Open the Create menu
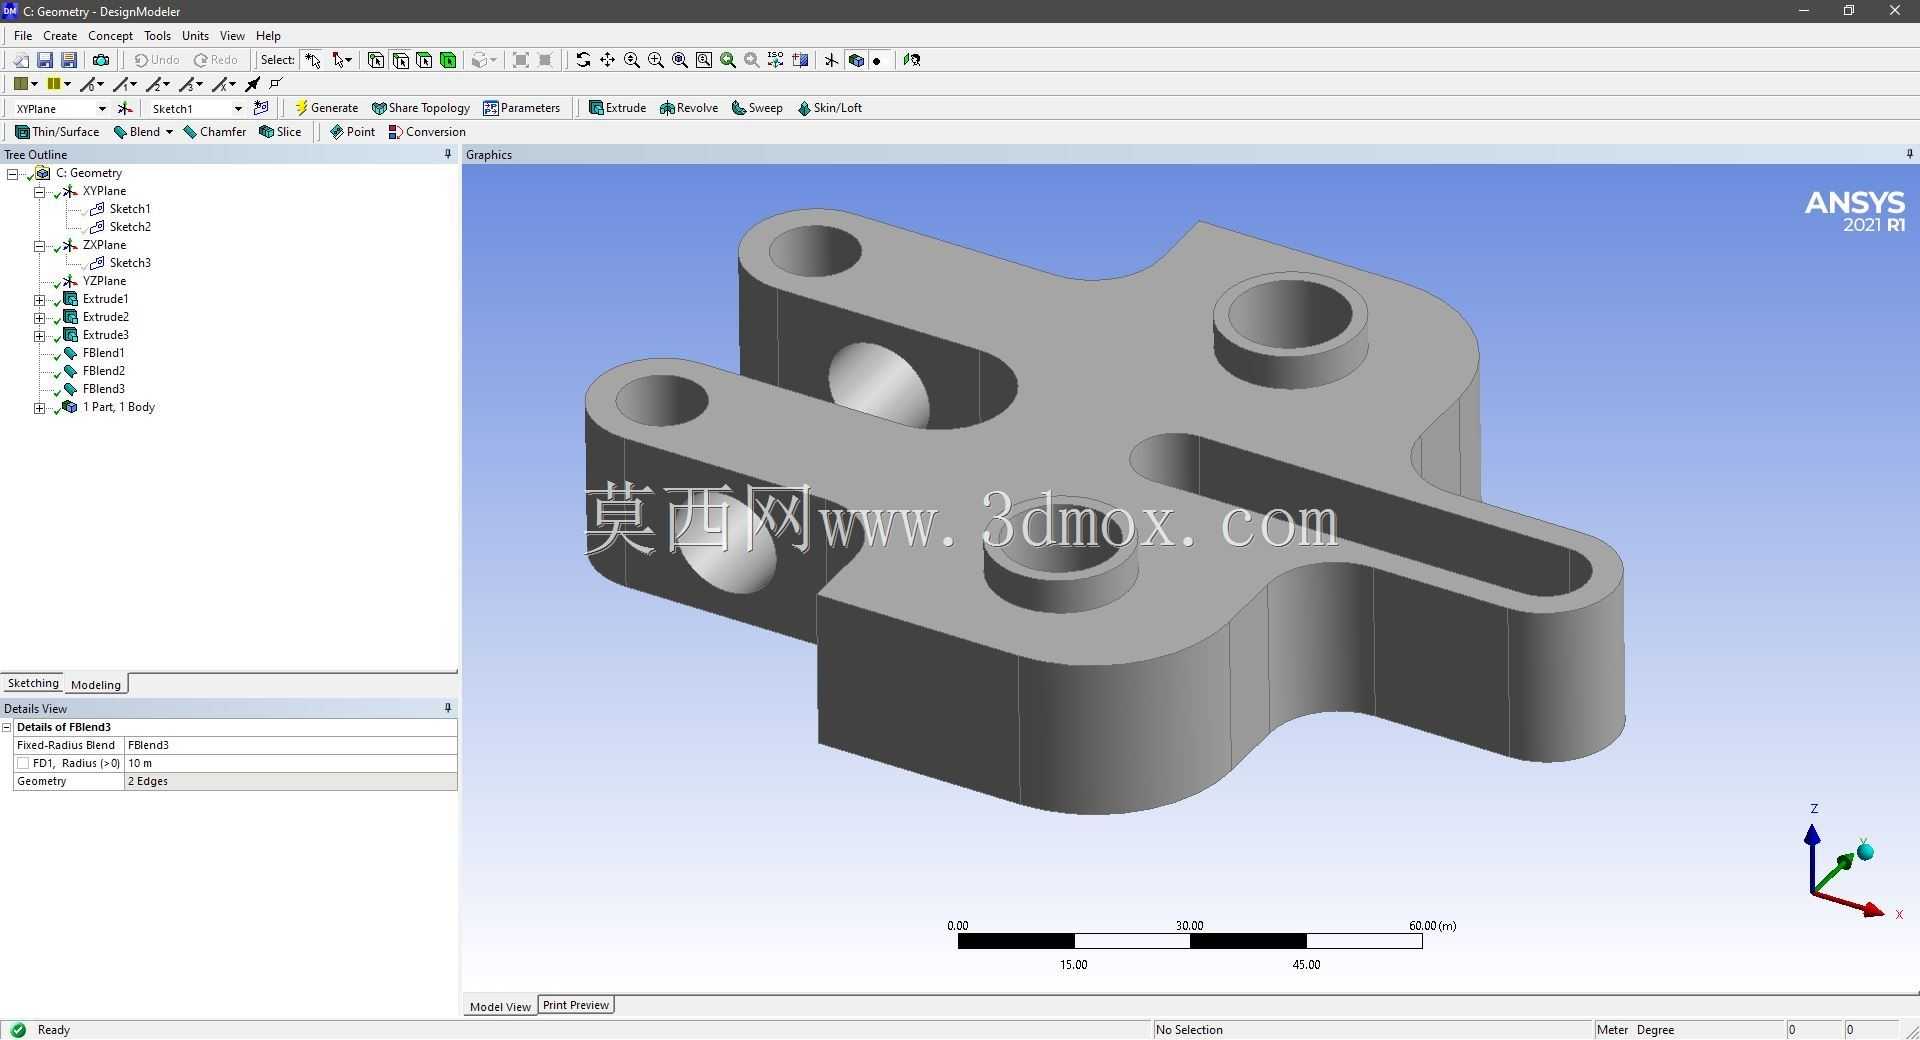This screenshot has width=1920, height=1040. pos(60,35)
